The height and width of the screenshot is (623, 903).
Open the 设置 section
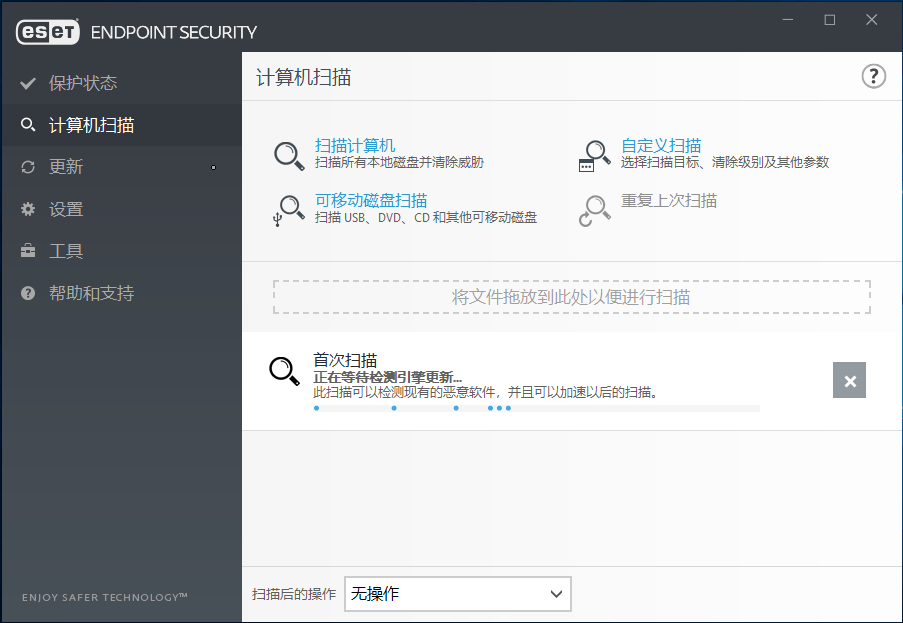click(60, 209)
